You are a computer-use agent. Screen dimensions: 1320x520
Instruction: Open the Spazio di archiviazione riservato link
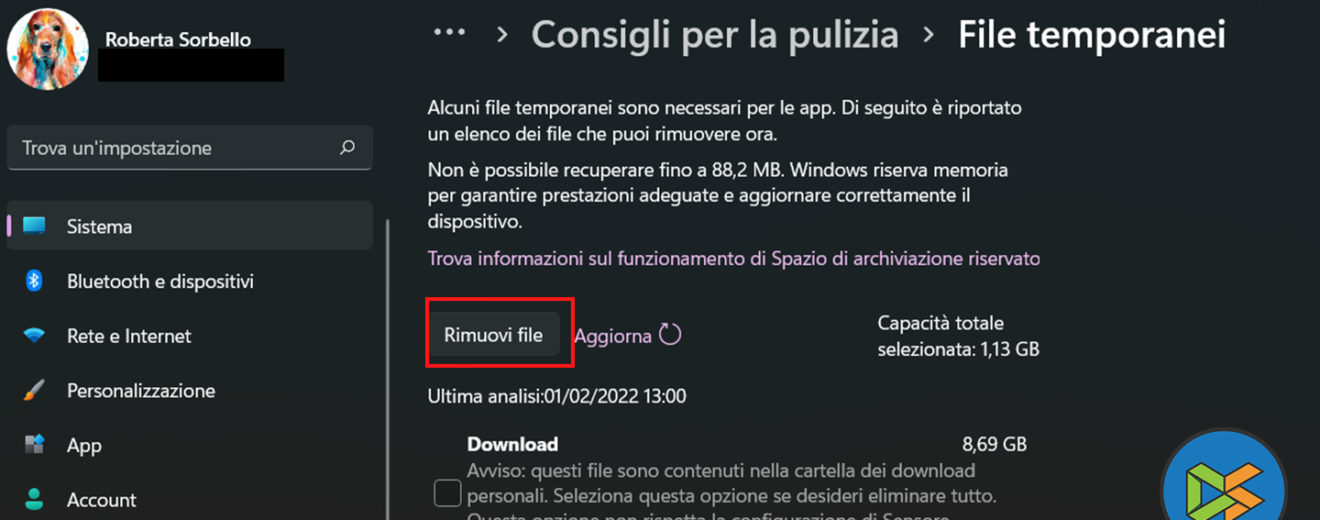tap(733, 258)
